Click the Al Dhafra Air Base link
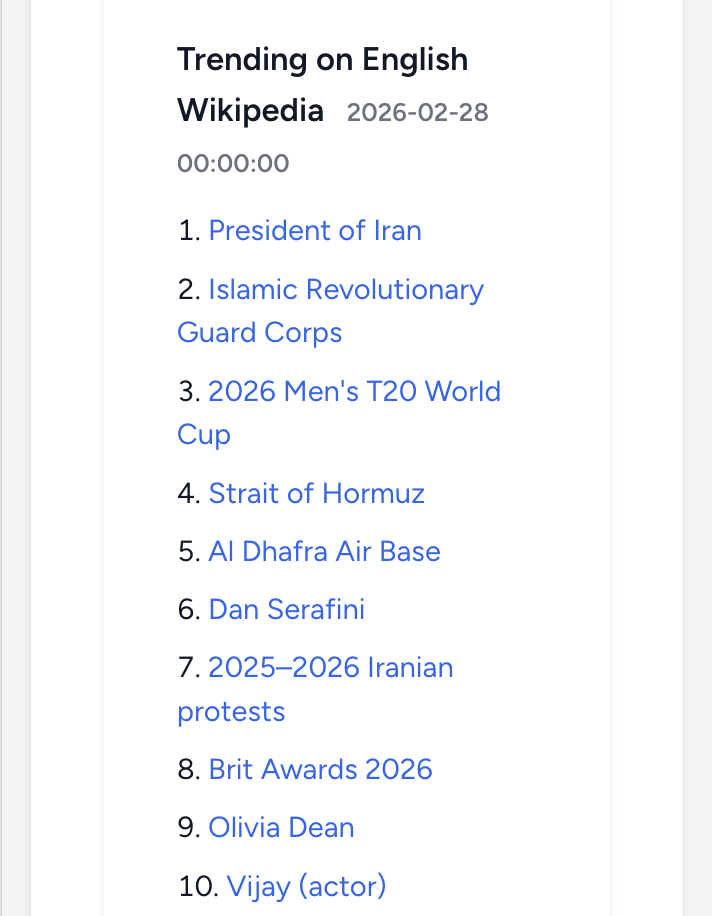The image size is (712, 916). (x=324, y=551)
